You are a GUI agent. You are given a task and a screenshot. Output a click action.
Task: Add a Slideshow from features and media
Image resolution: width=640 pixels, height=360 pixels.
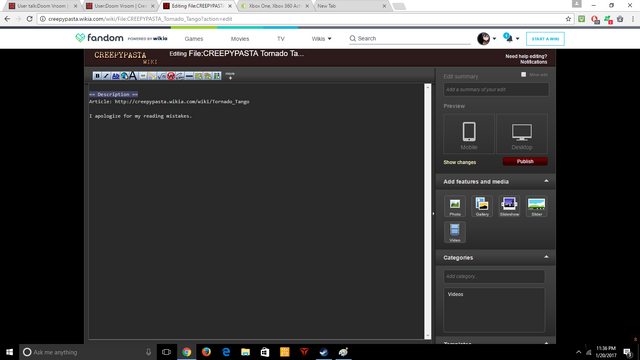point(509,206)
